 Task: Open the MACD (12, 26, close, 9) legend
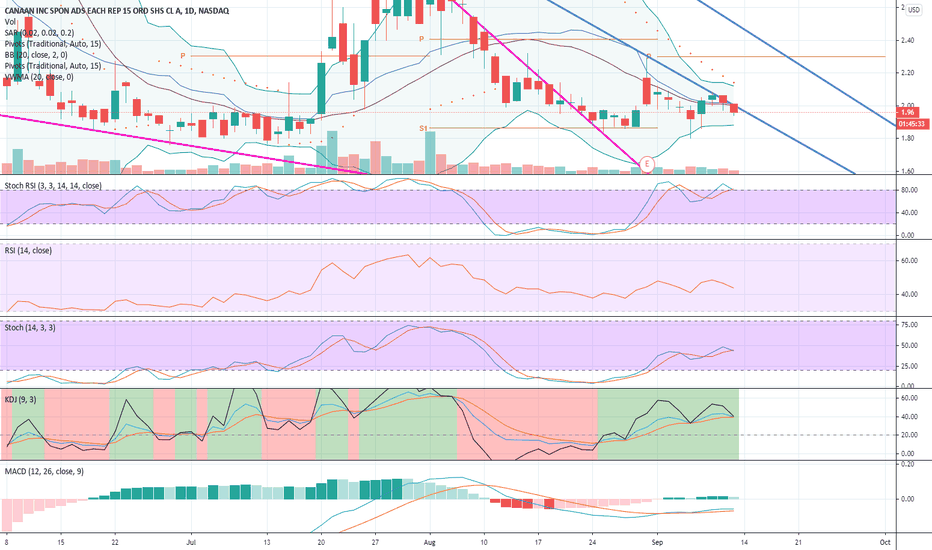[x=44, y=472]
